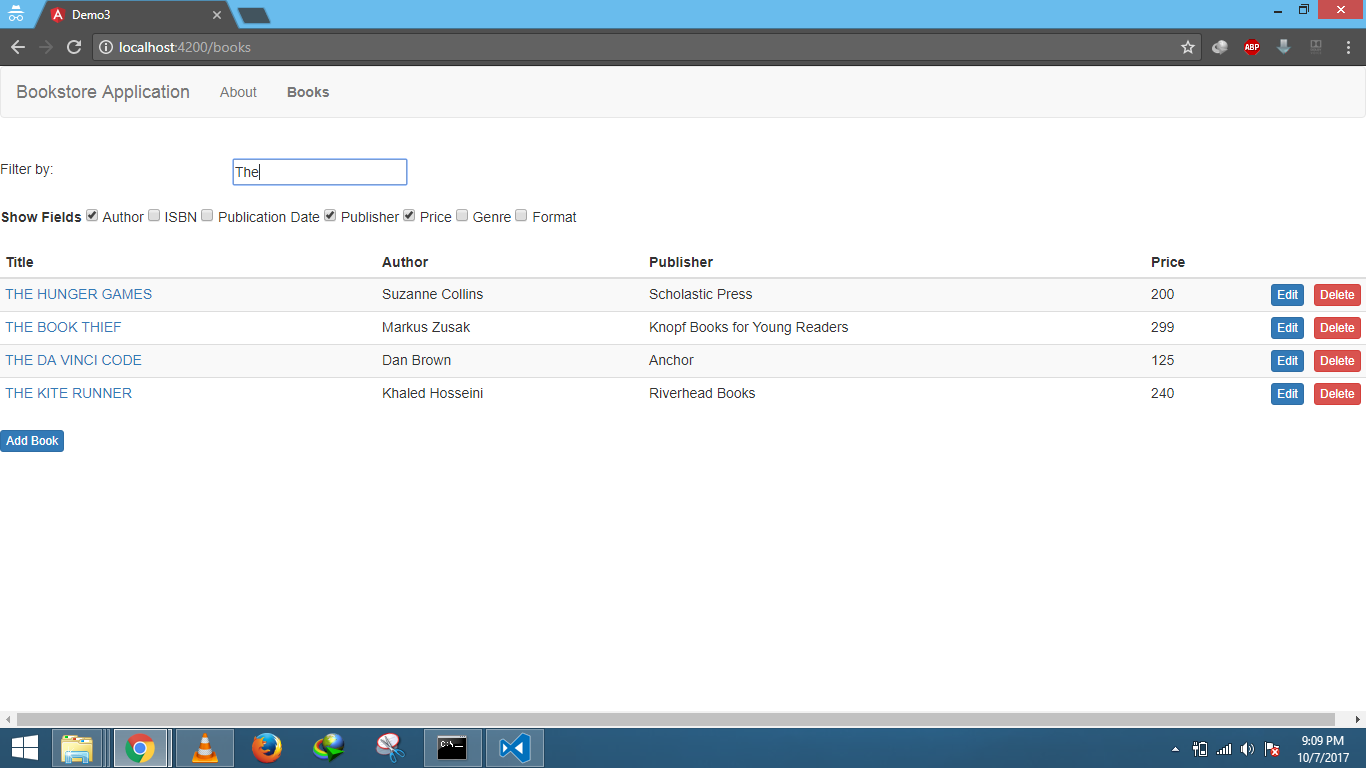Select the price value 299

click(1162, 327)
